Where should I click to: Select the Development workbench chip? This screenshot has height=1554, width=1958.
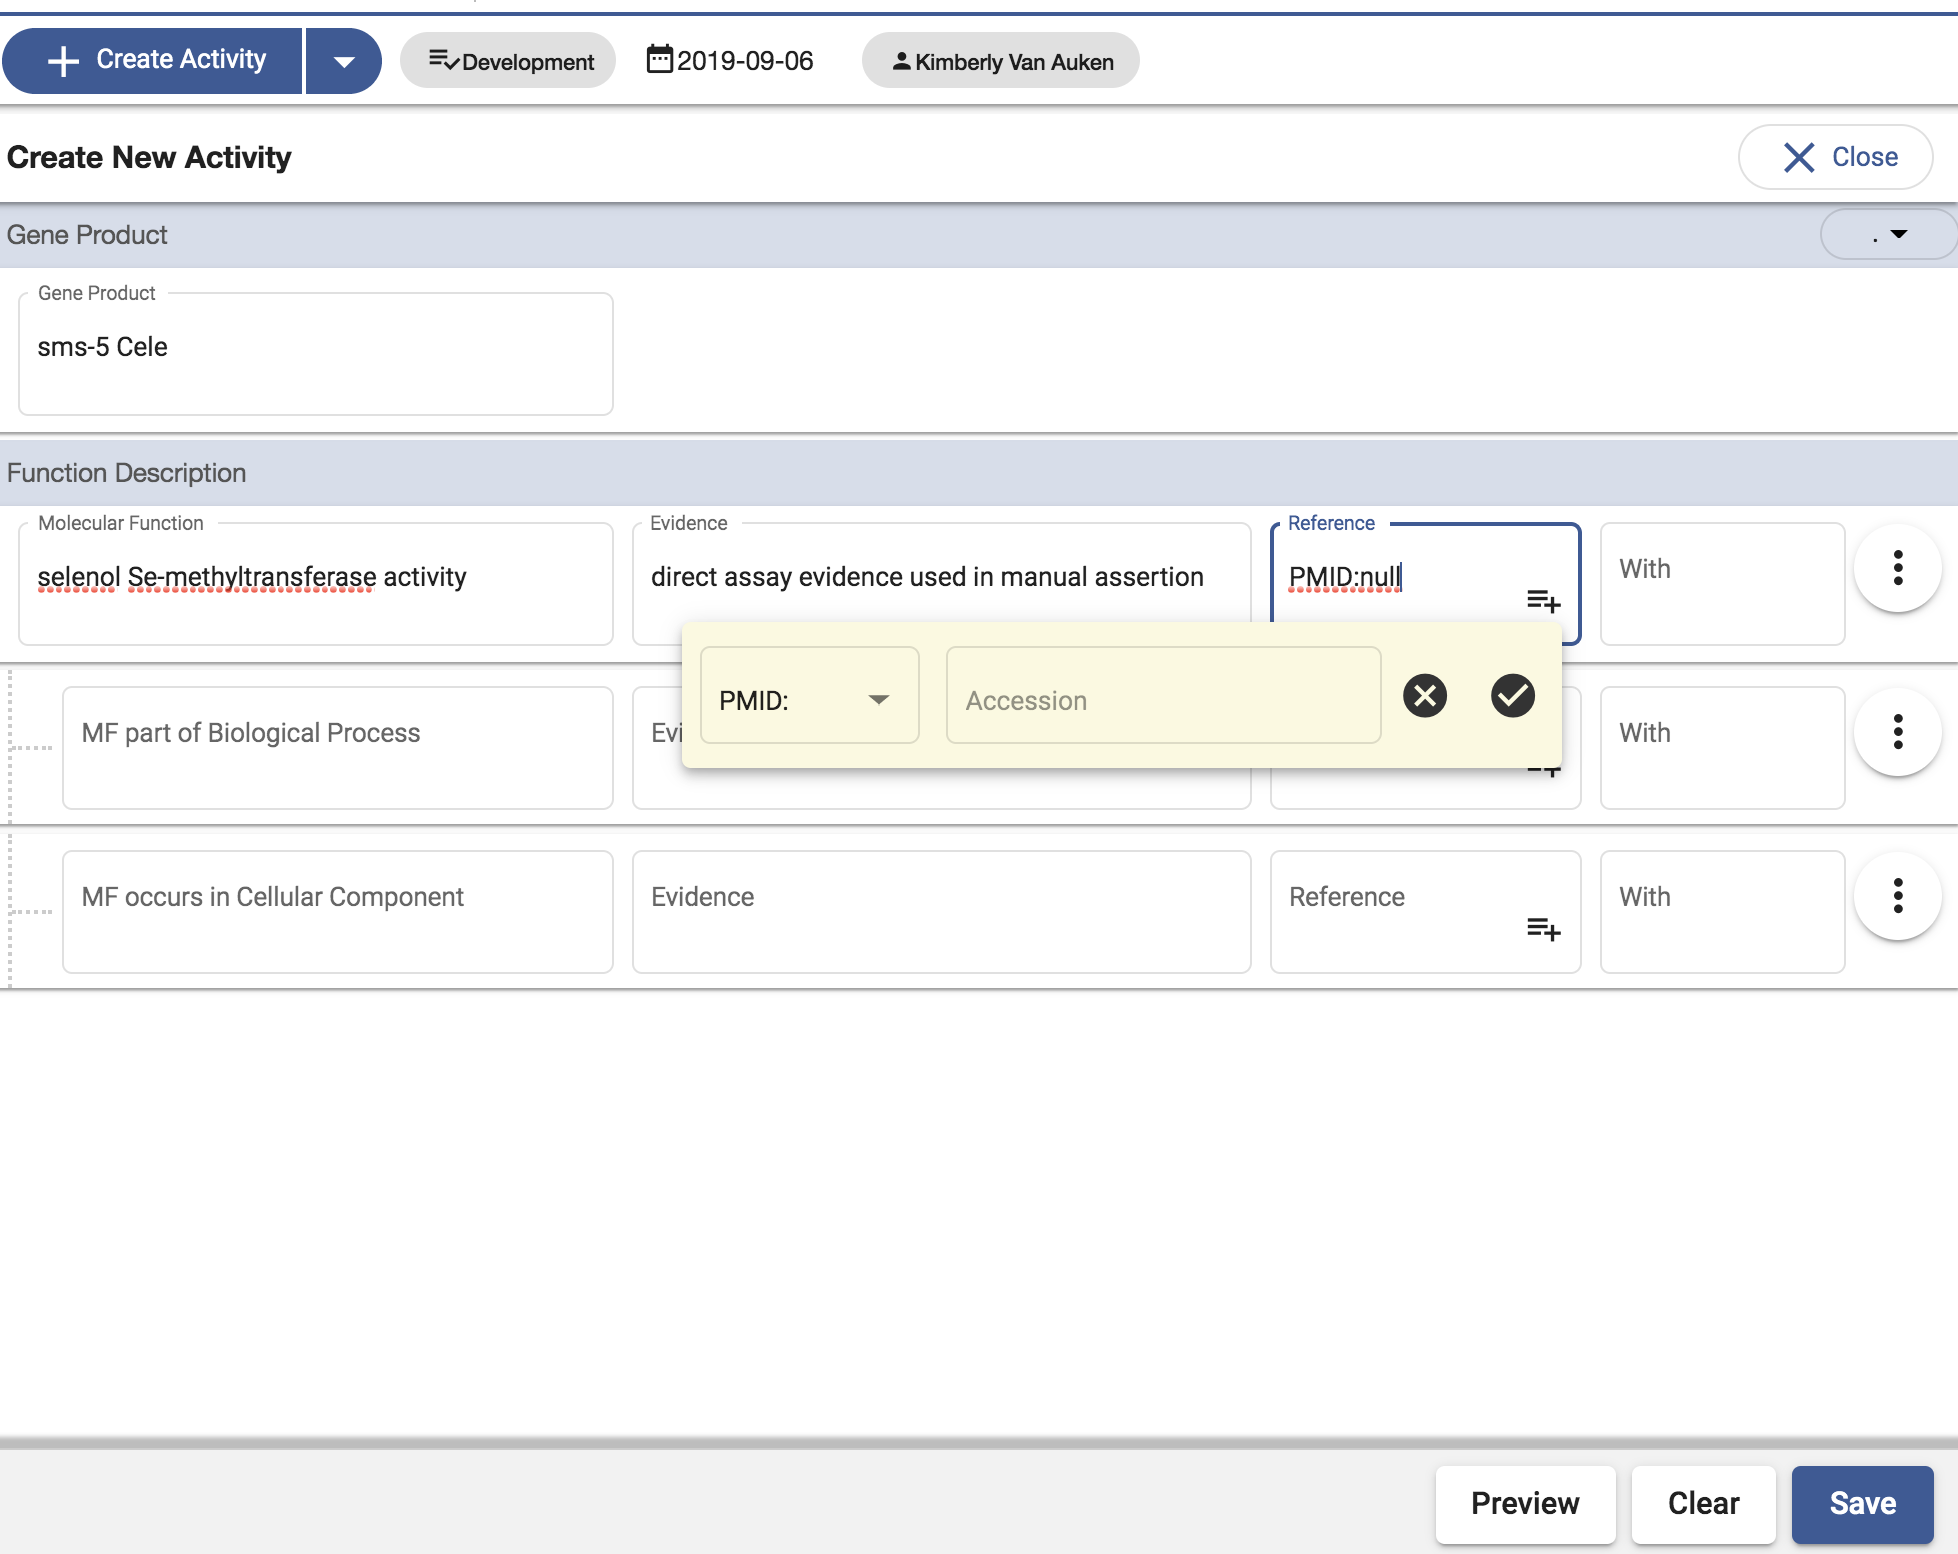(x=507, y=60)
